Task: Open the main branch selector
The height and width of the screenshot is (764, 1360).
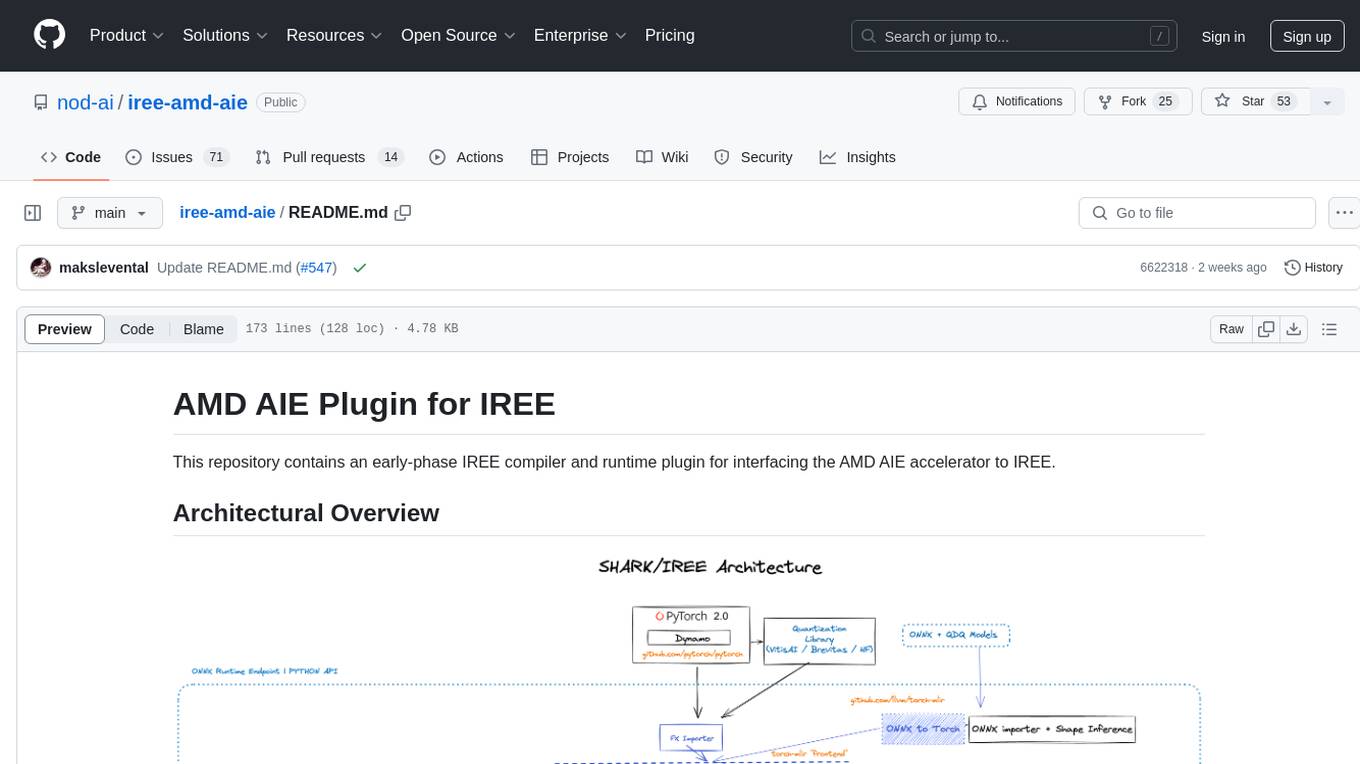Action: [x=109, y=213]
